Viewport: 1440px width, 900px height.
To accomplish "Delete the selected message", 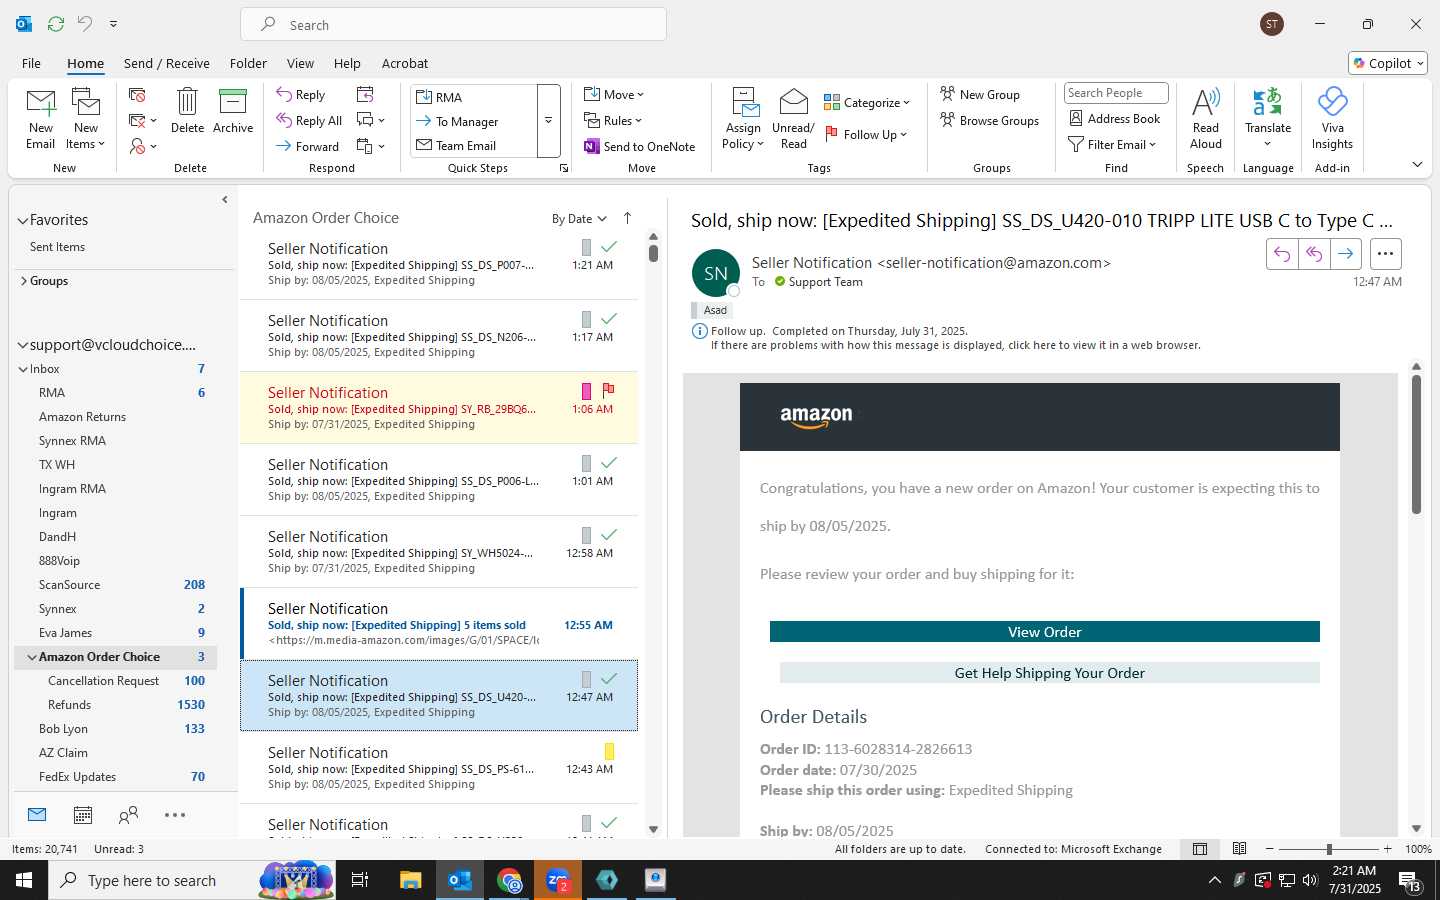I will point(187,110).
